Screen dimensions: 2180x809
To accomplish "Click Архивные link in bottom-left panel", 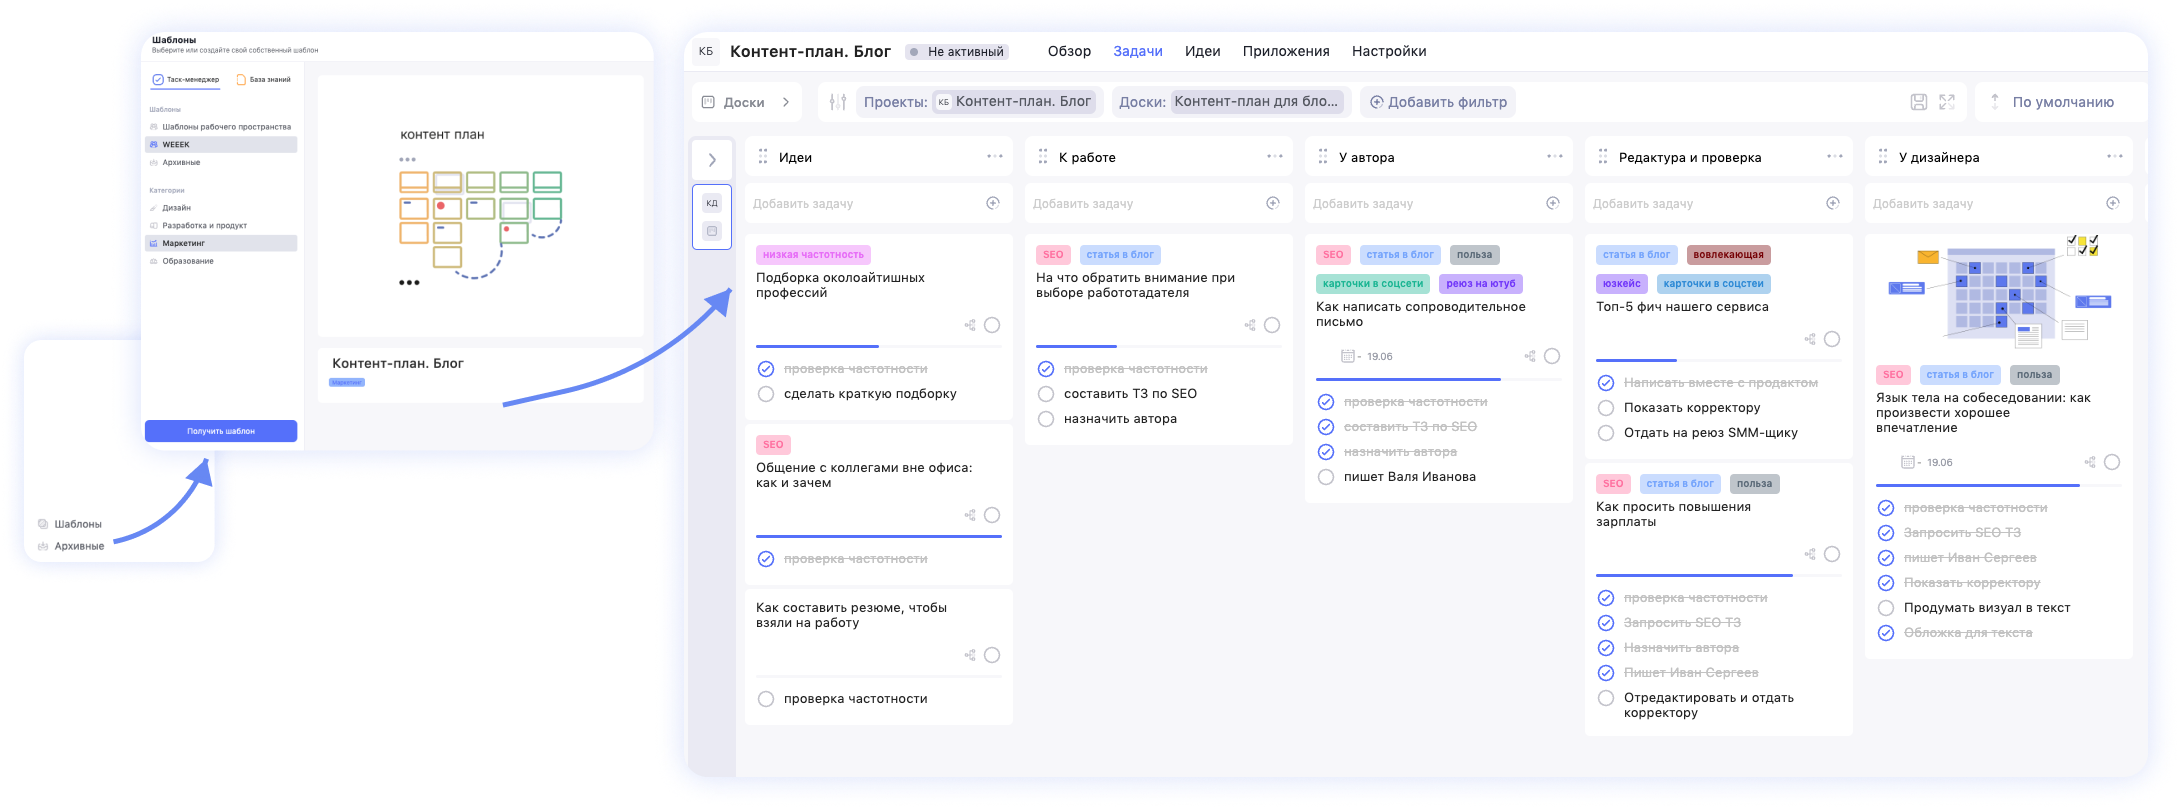I will (71, 546).
